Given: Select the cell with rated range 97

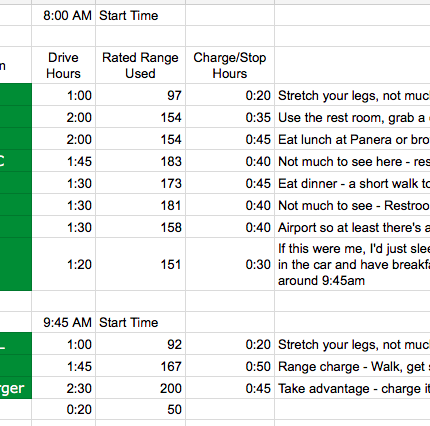Looking at the screenshot, I should click(140, 95).
